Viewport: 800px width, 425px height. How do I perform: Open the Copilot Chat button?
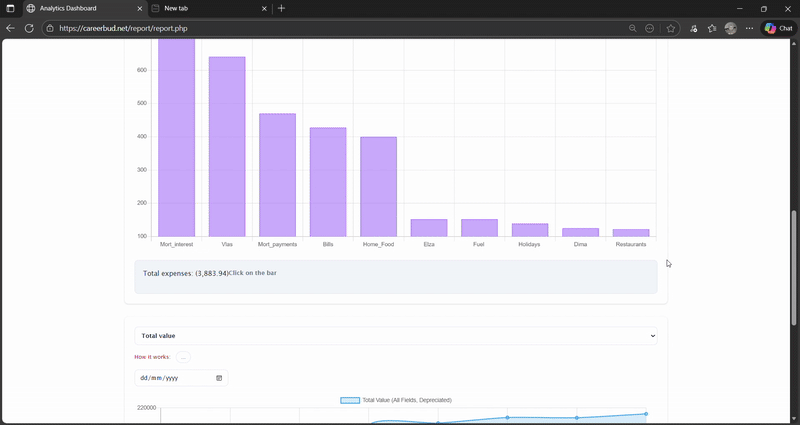pyautogui.click(x=778, y=28)
